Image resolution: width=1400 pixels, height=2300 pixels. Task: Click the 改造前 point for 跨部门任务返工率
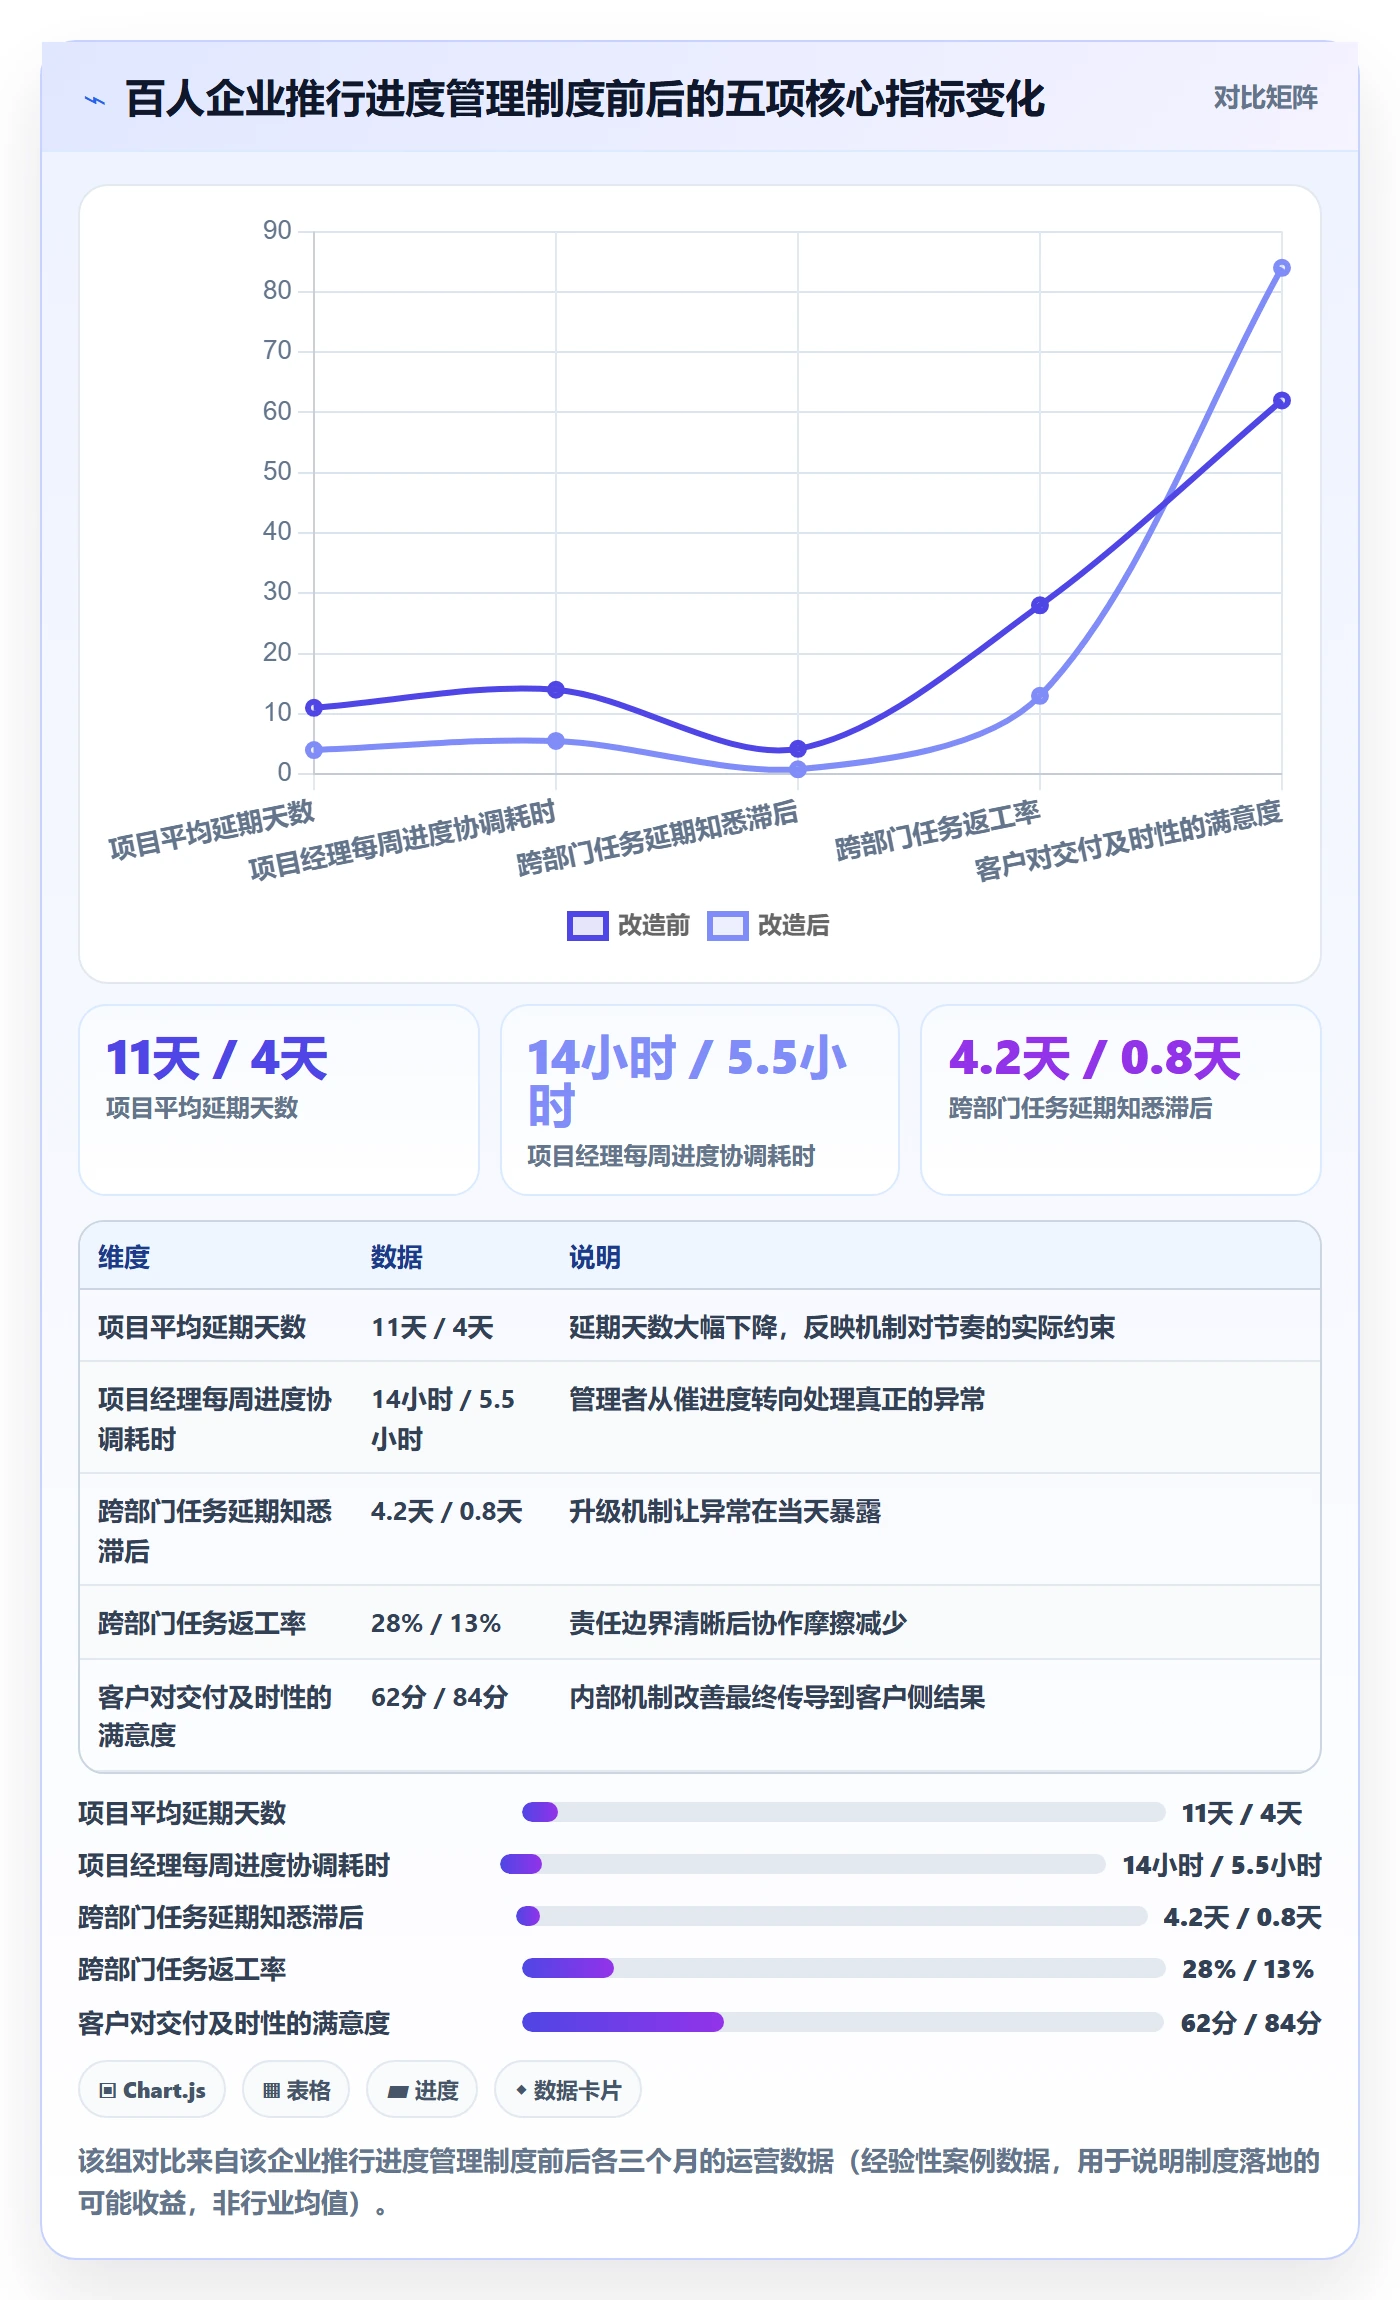[1039, 605]
